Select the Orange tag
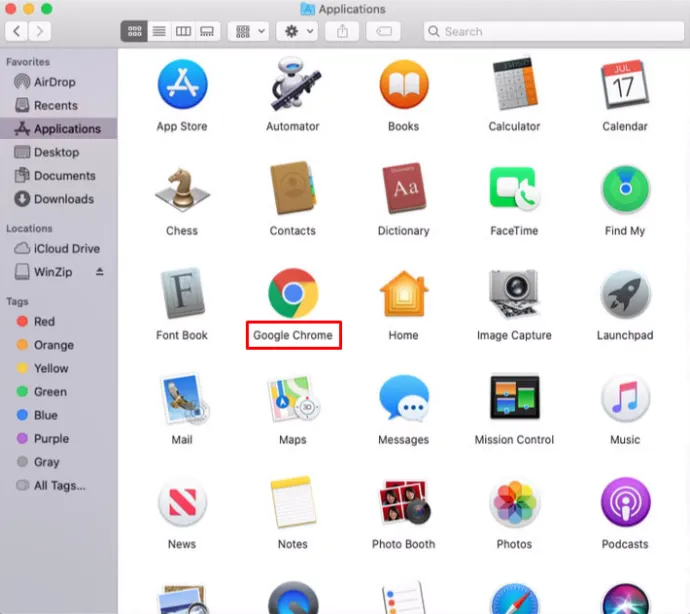Viewport: 690px width, 614px height. click(59, 345)
